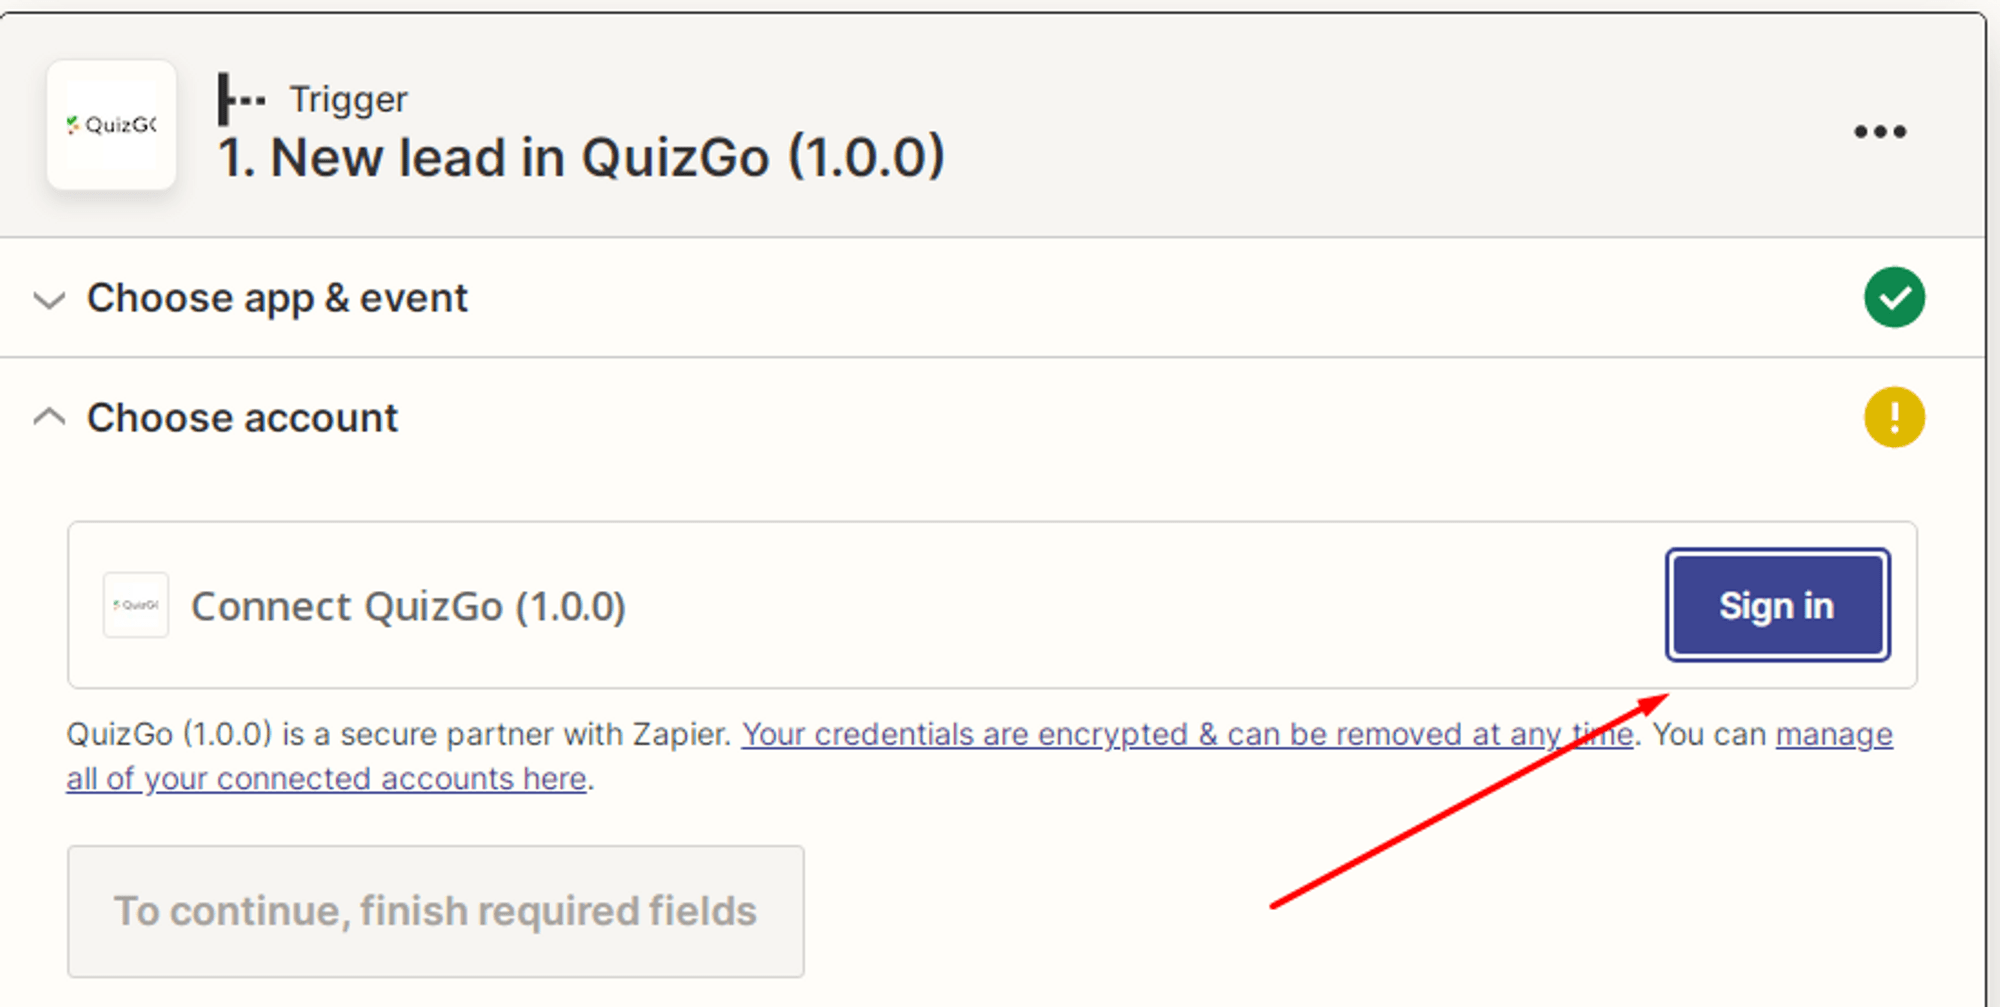Click the QuizGo app logo in header

tap(112, 125)
